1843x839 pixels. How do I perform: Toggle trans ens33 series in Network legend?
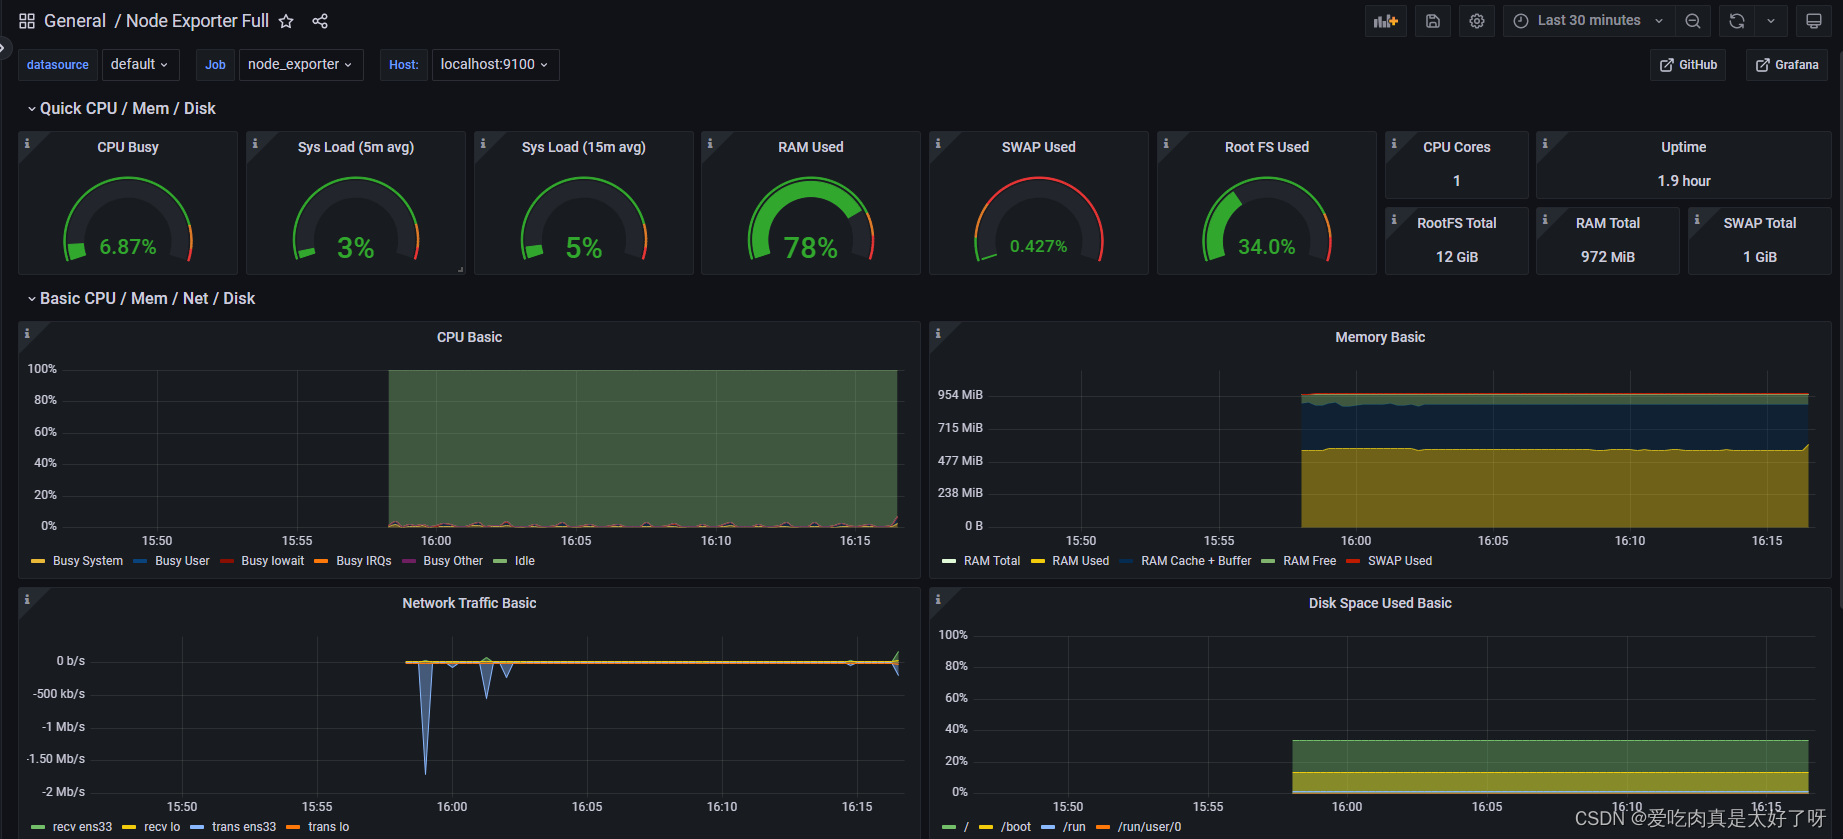[244, 827]
